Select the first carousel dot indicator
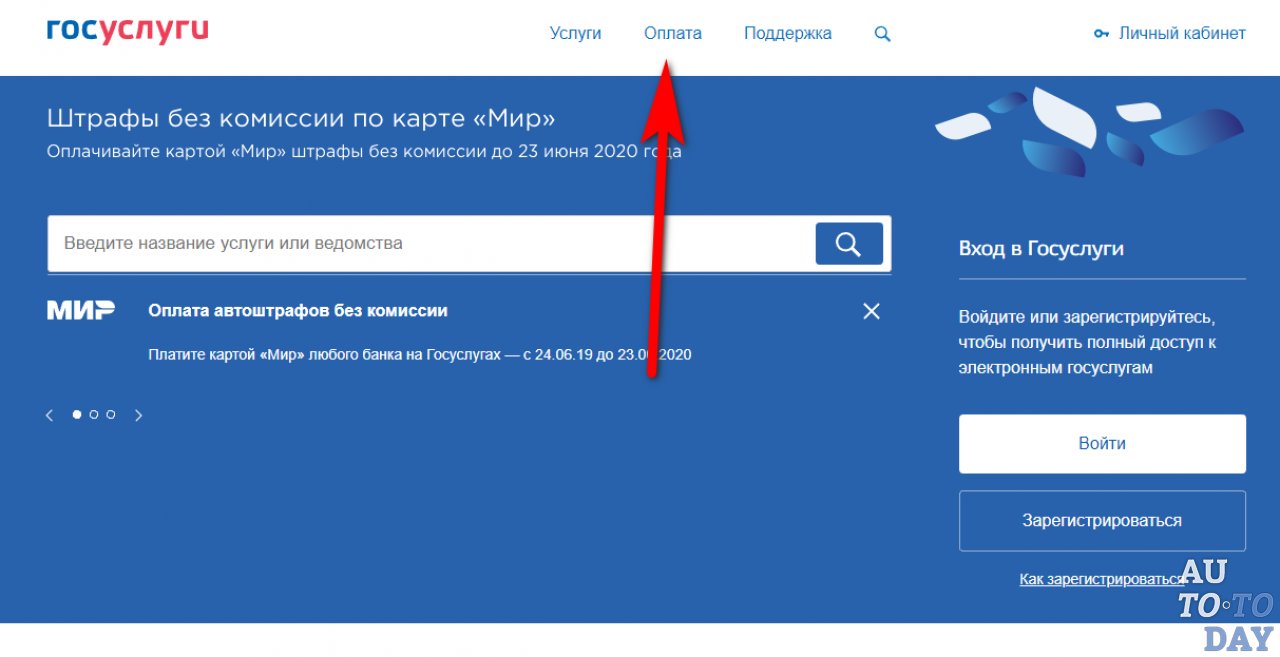 point(76,414)
